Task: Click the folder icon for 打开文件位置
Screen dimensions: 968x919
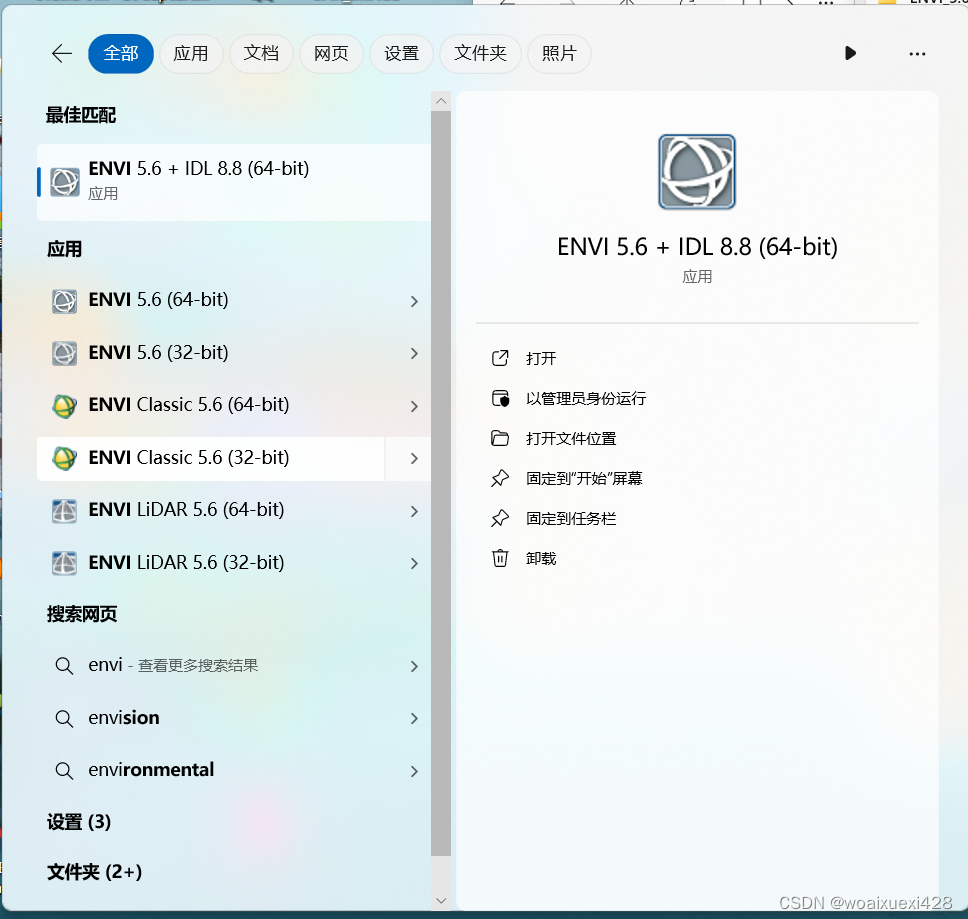Action: [x=499, y=438]
